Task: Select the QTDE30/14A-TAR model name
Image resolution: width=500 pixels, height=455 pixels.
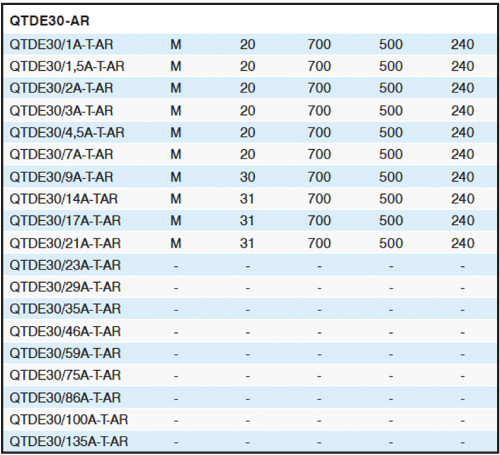Action: coord(64,199)
